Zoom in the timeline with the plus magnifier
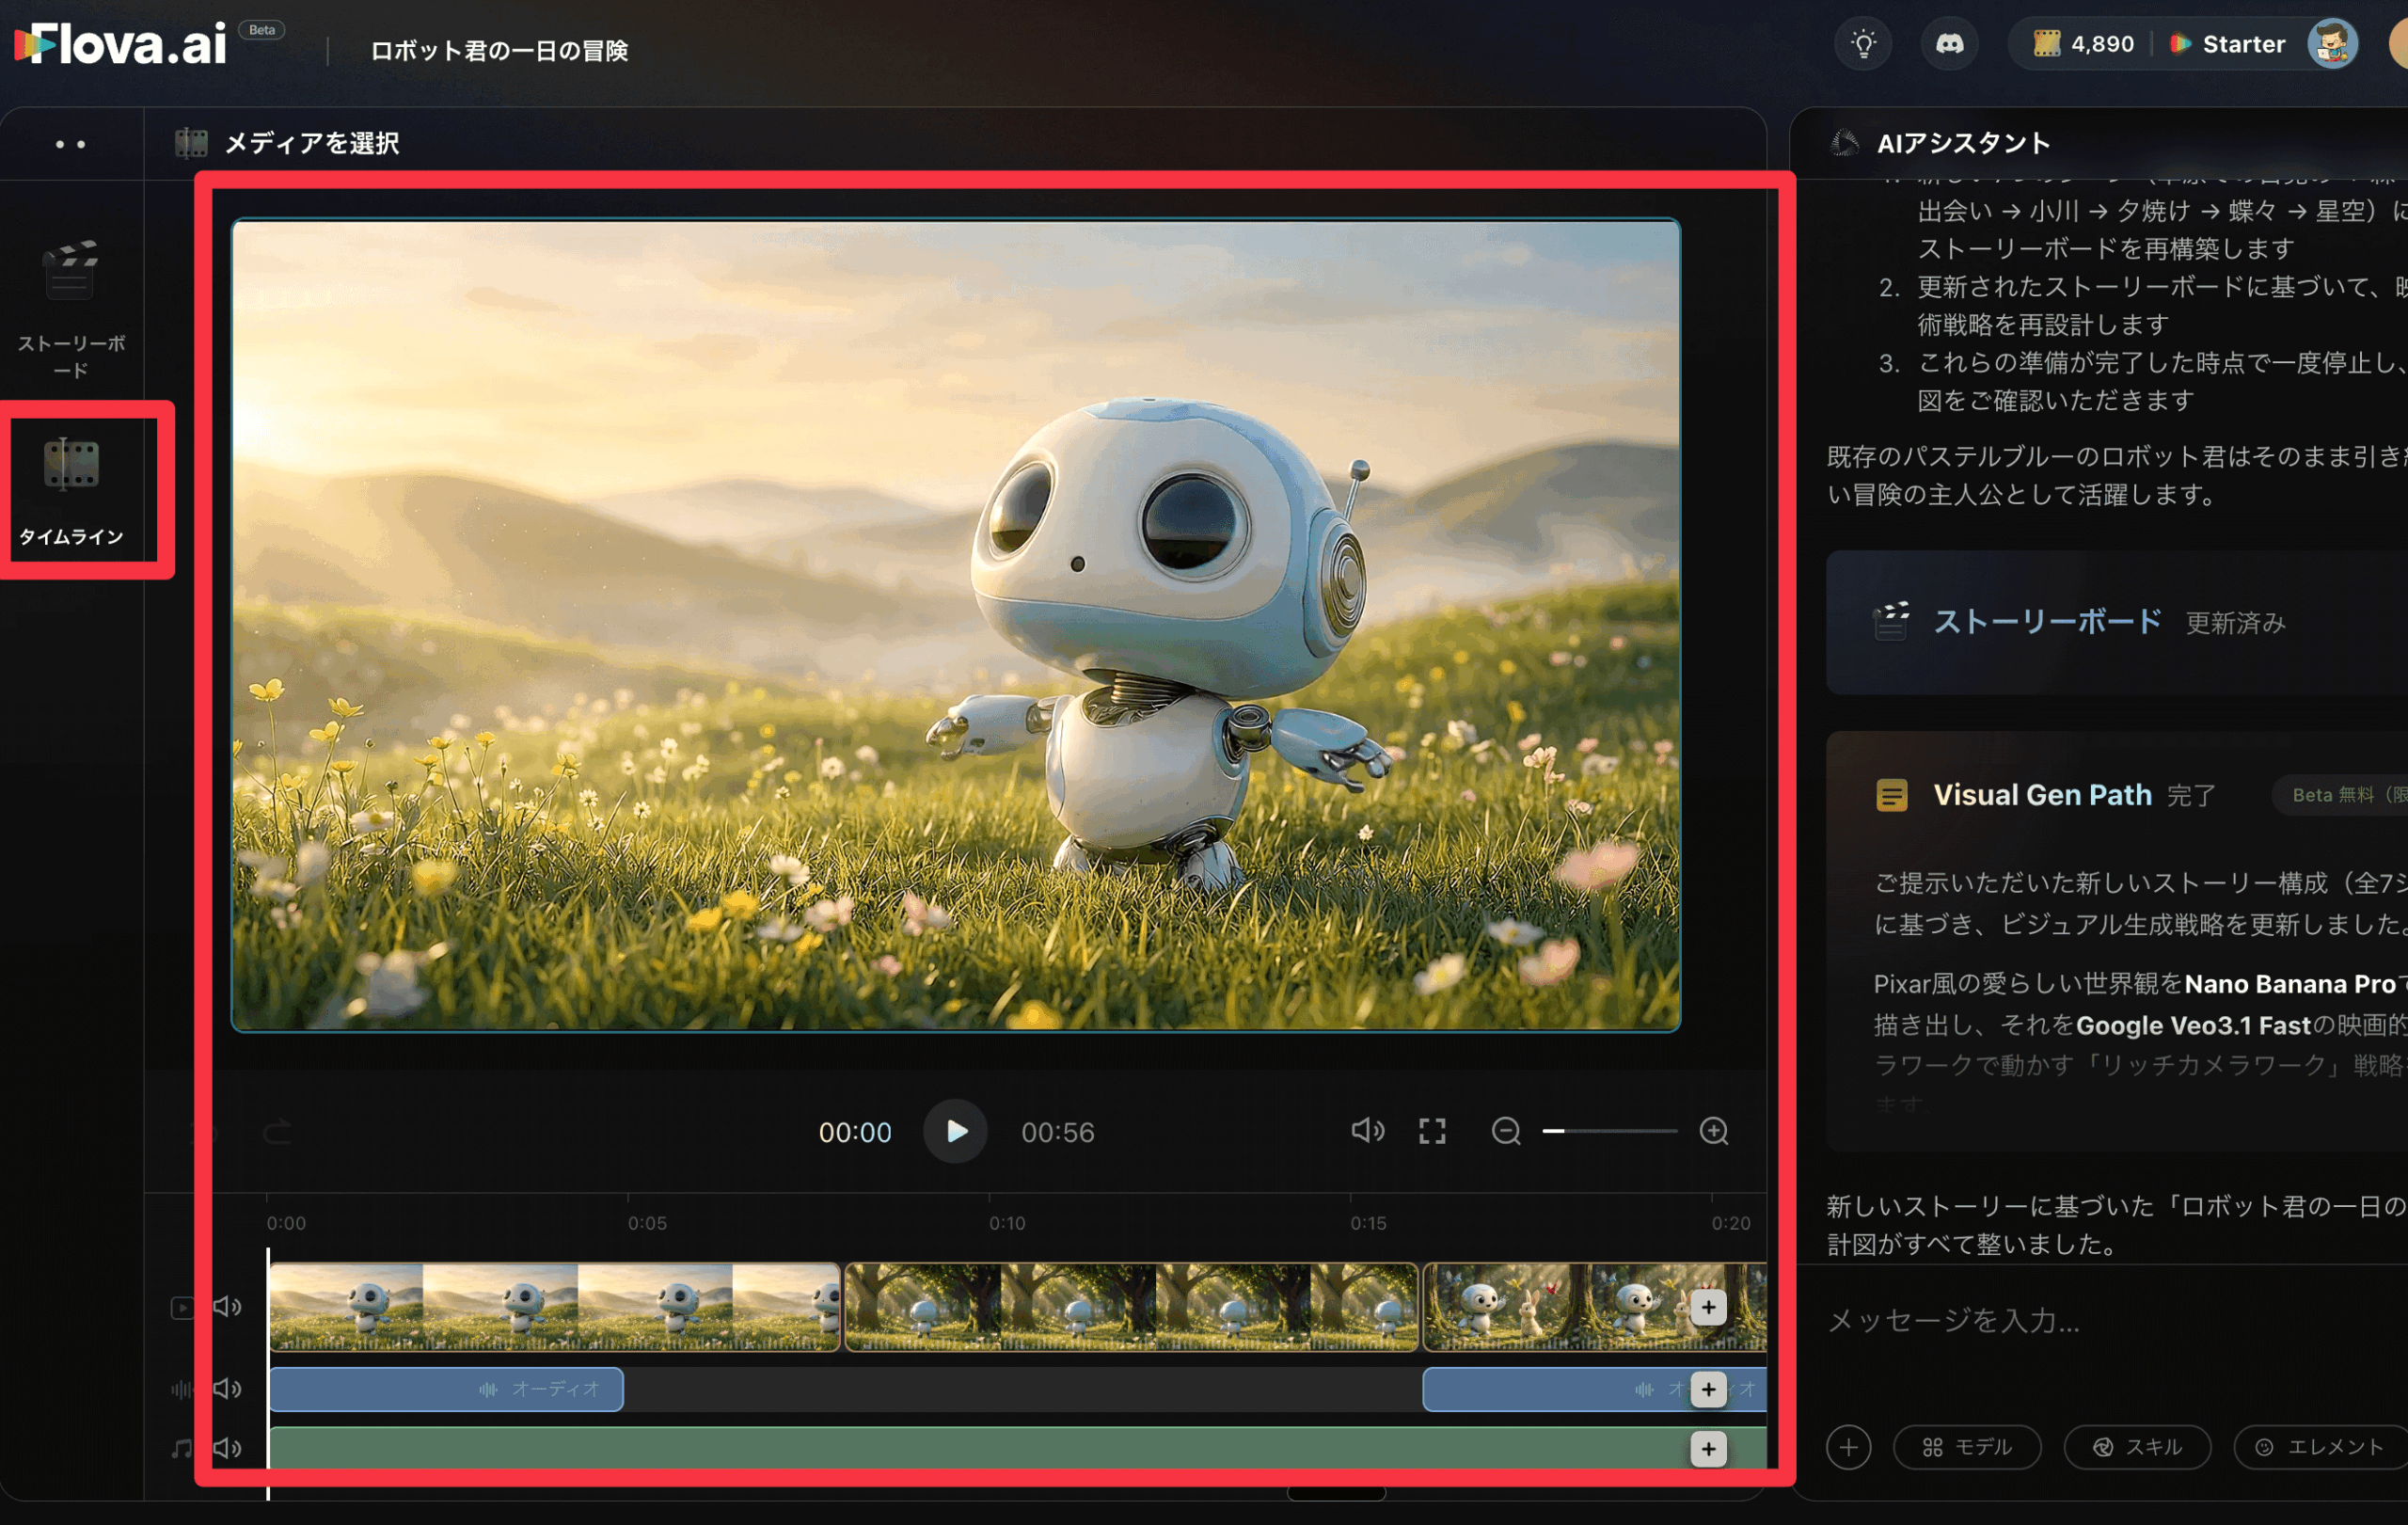The width and height of the screenshot is (2408, 1525). click(1714, 1131)
